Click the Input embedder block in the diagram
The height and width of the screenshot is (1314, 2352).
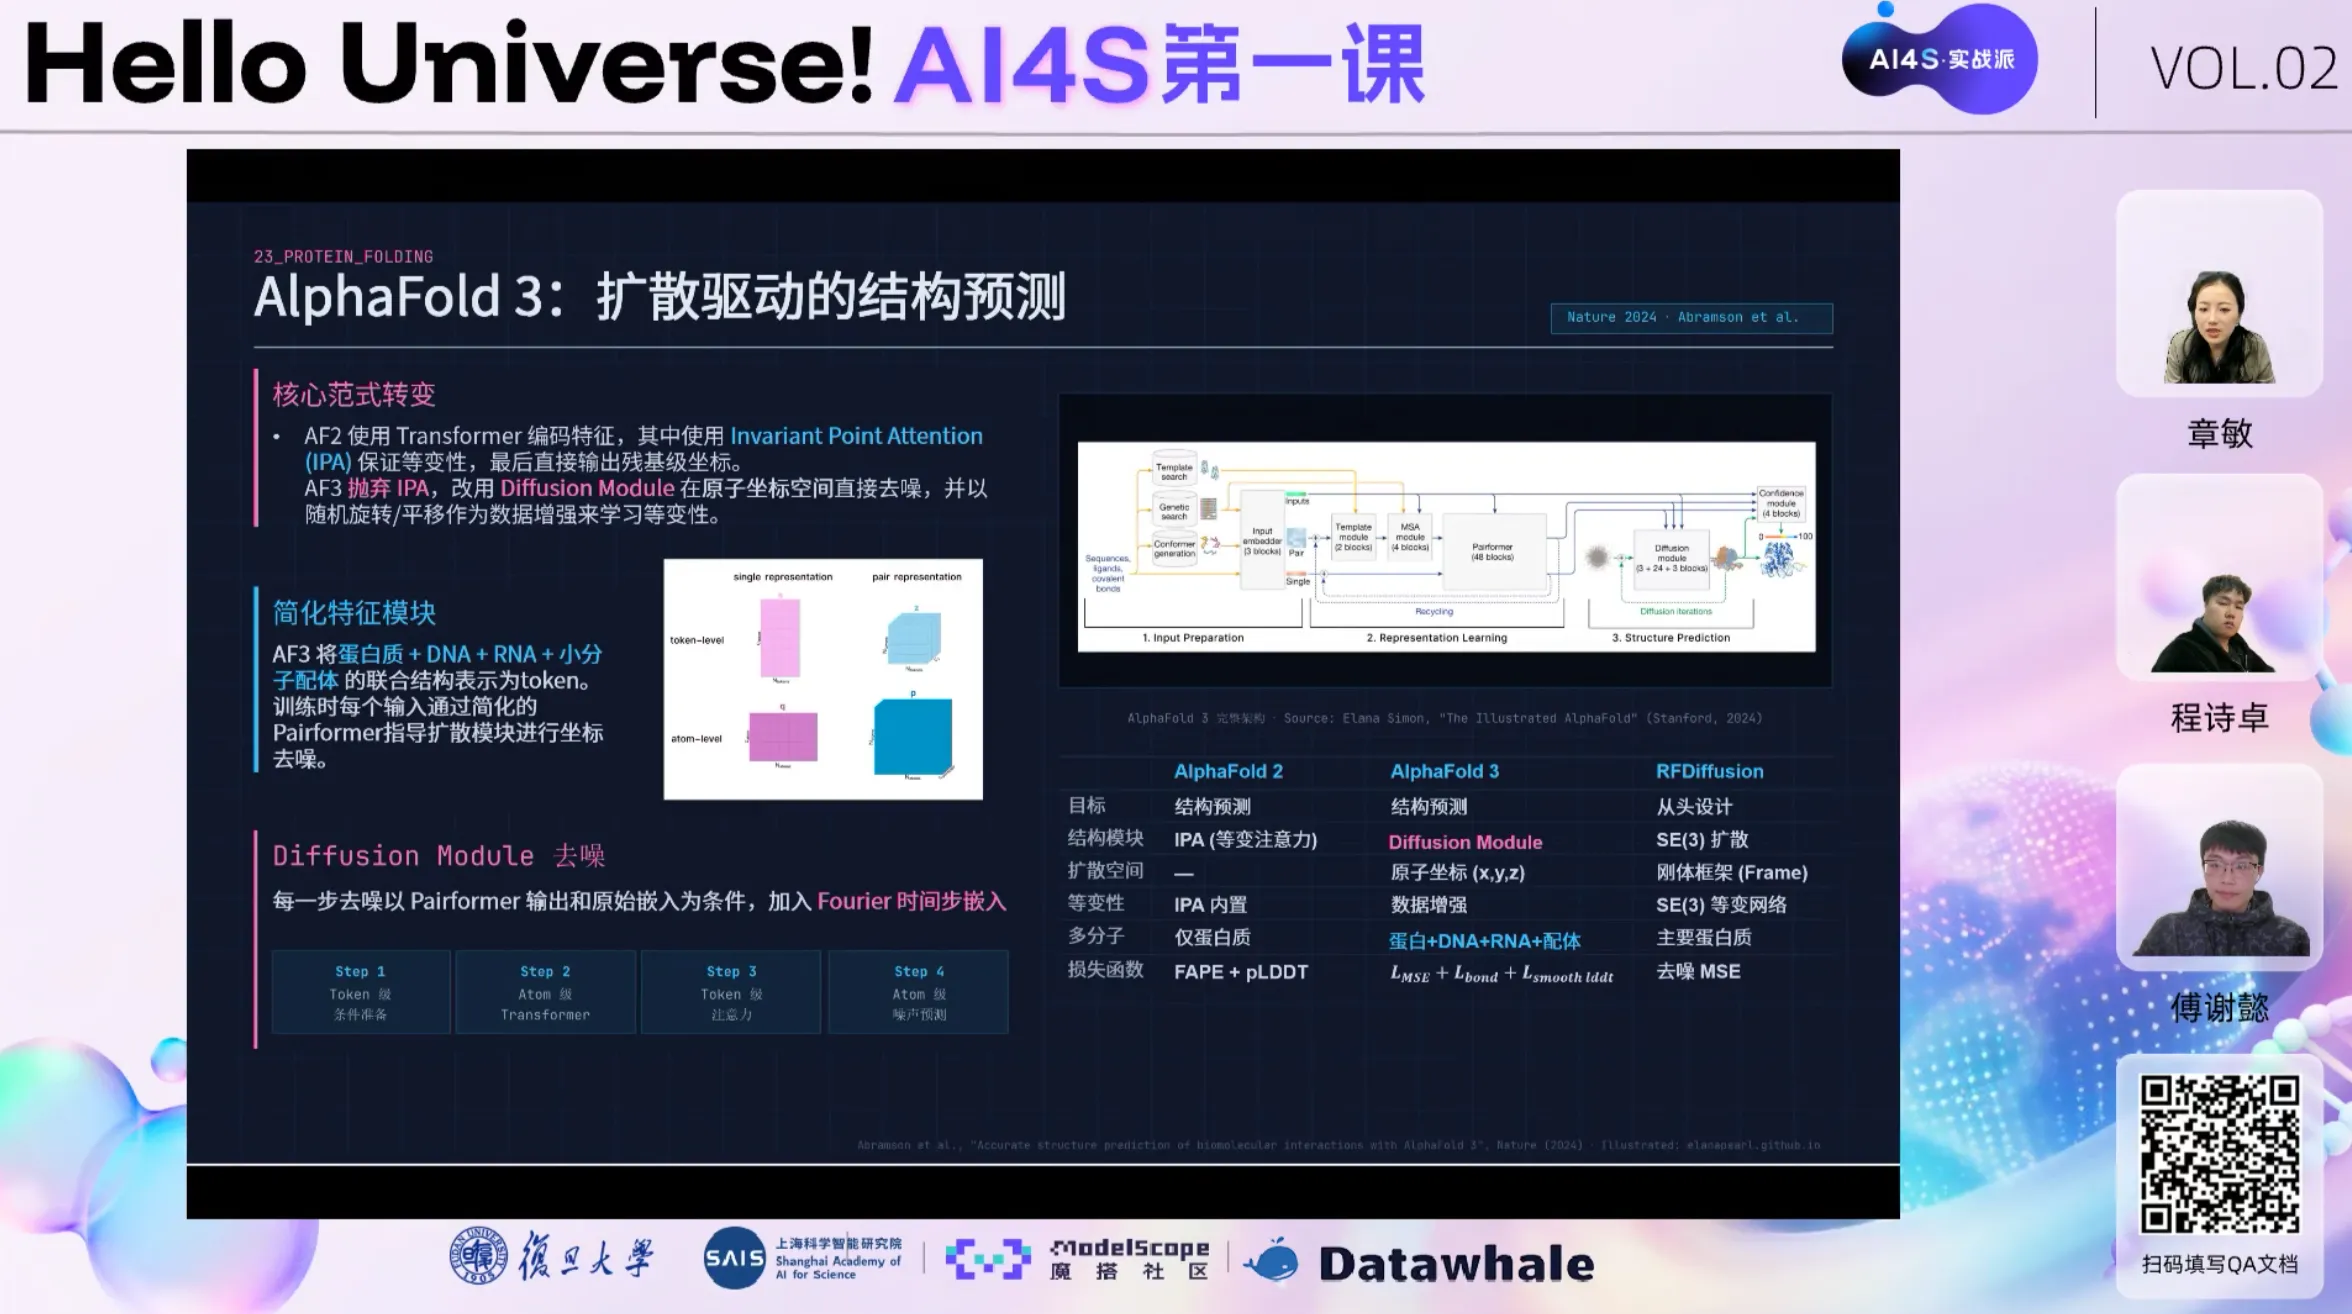point(1261,538)
